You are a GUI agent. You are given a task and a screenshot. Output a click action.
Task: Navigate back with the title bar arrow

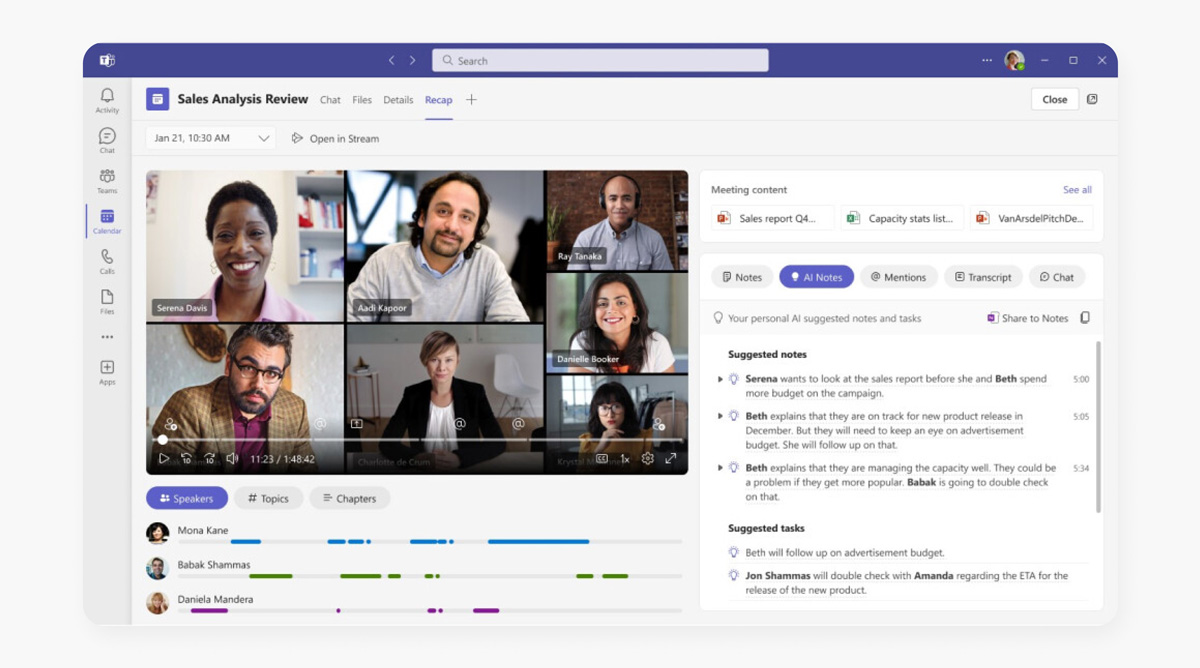coord(392,60)
